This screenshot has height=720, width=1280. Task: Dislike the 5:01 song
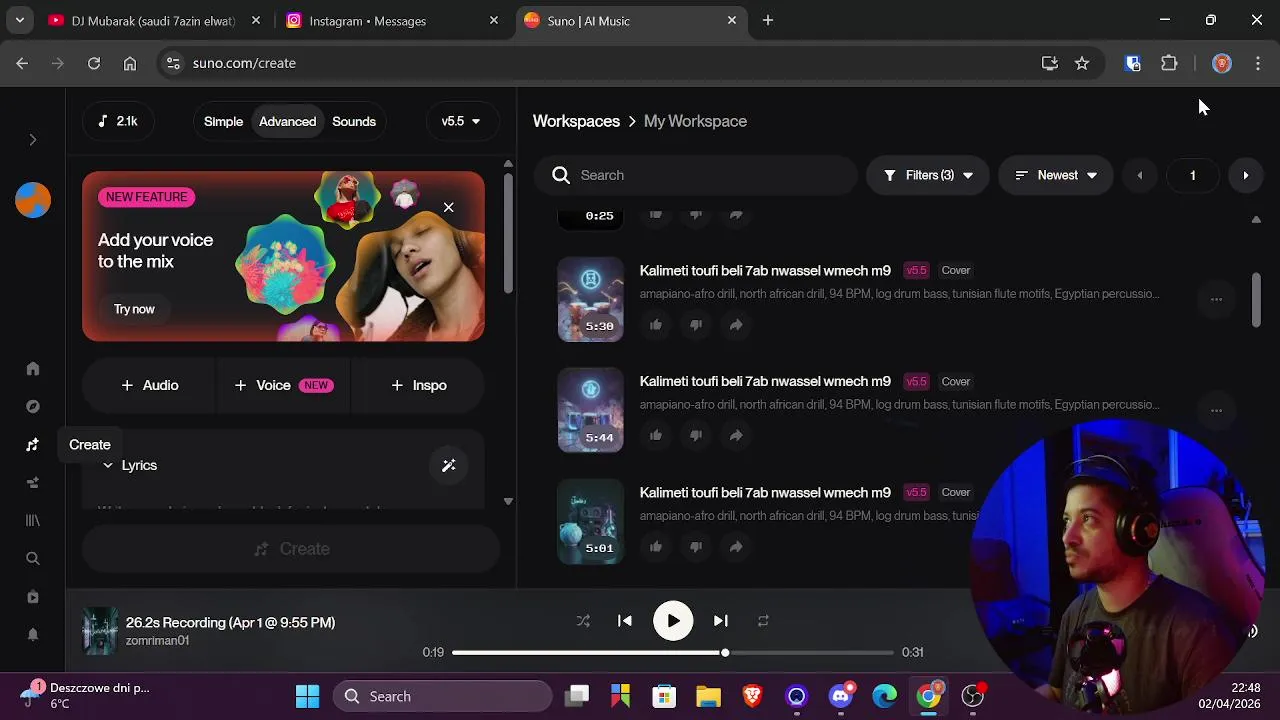[x=696, y=546]
